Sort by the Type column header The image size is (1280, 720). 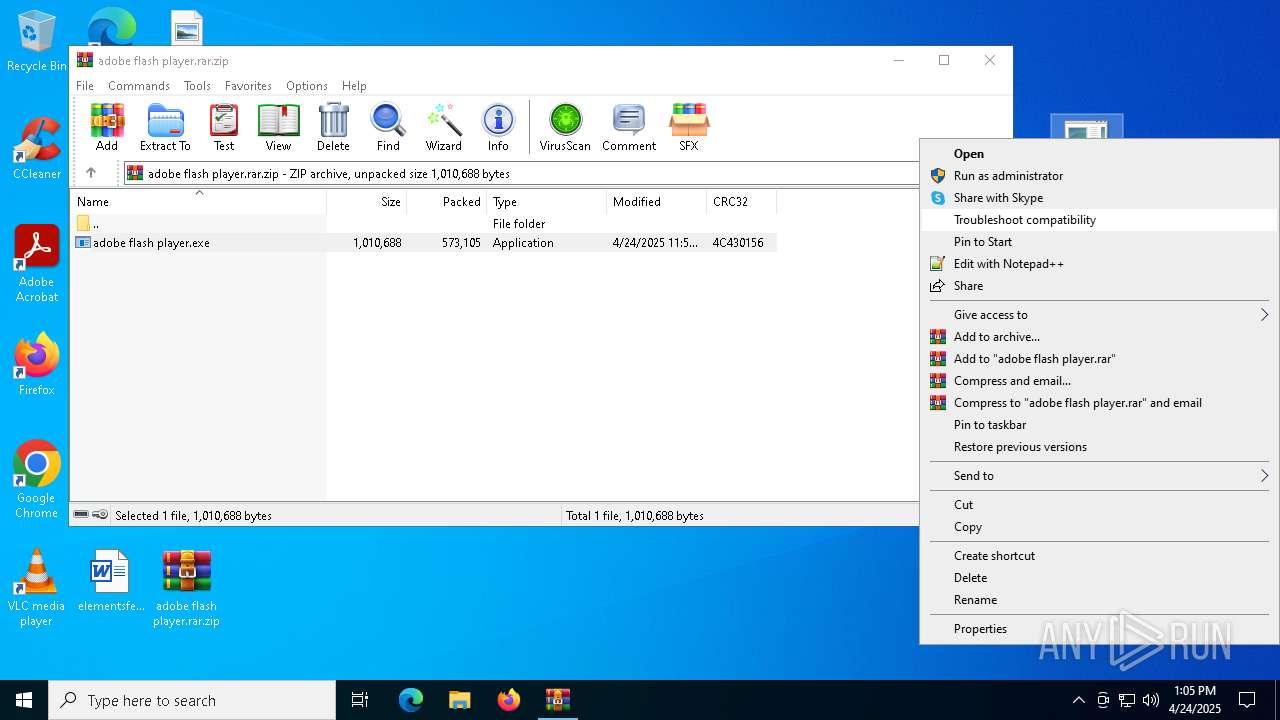pos(547,201)
